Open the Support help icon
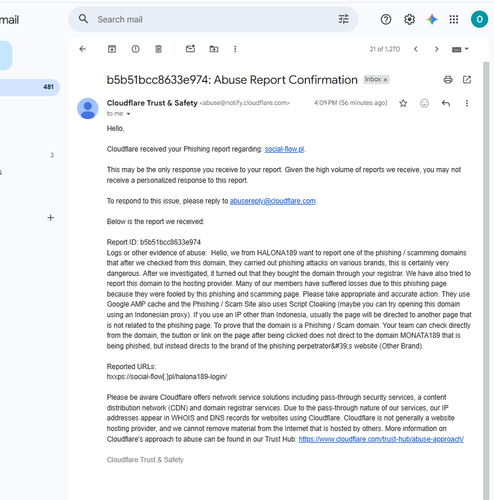Viewport: 494px width, 500px height. [x=386, y=20]
